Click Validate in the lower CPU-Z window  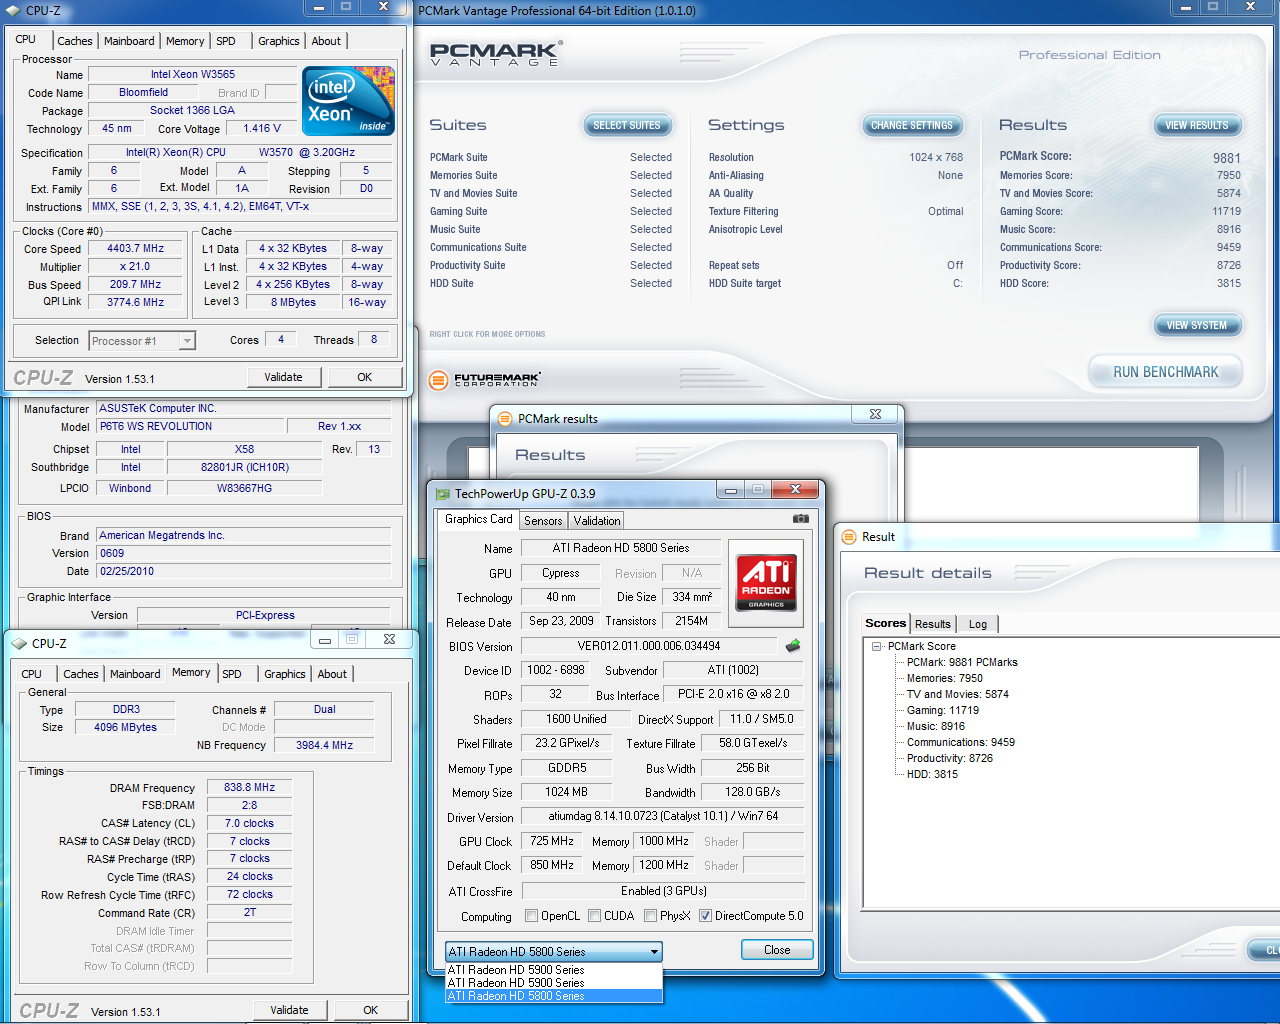[289, 1010]
